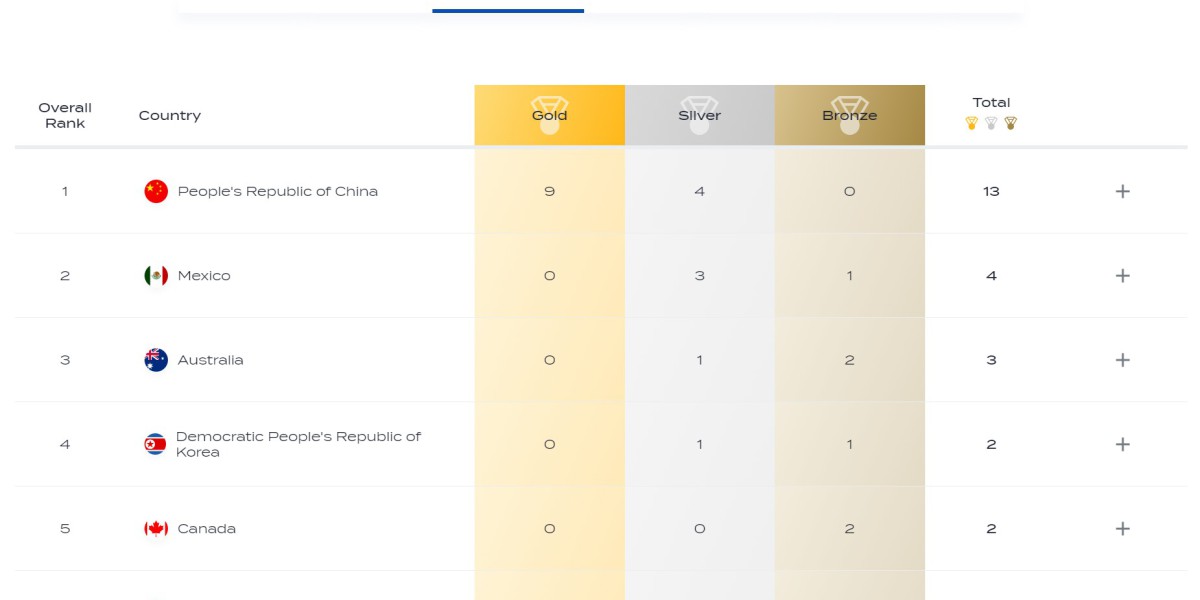Click the People's Republic of China flag icon
The height and width of the screenshot is (600, 1200).
[x=156, y=192]
